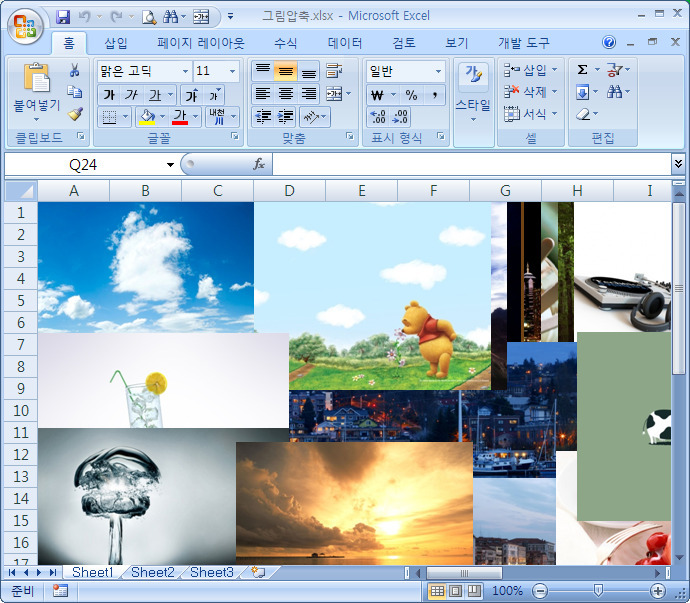Screen dimensions: 690x603
Task: Open the font name dropdown
Action: (x=185, y=71)
